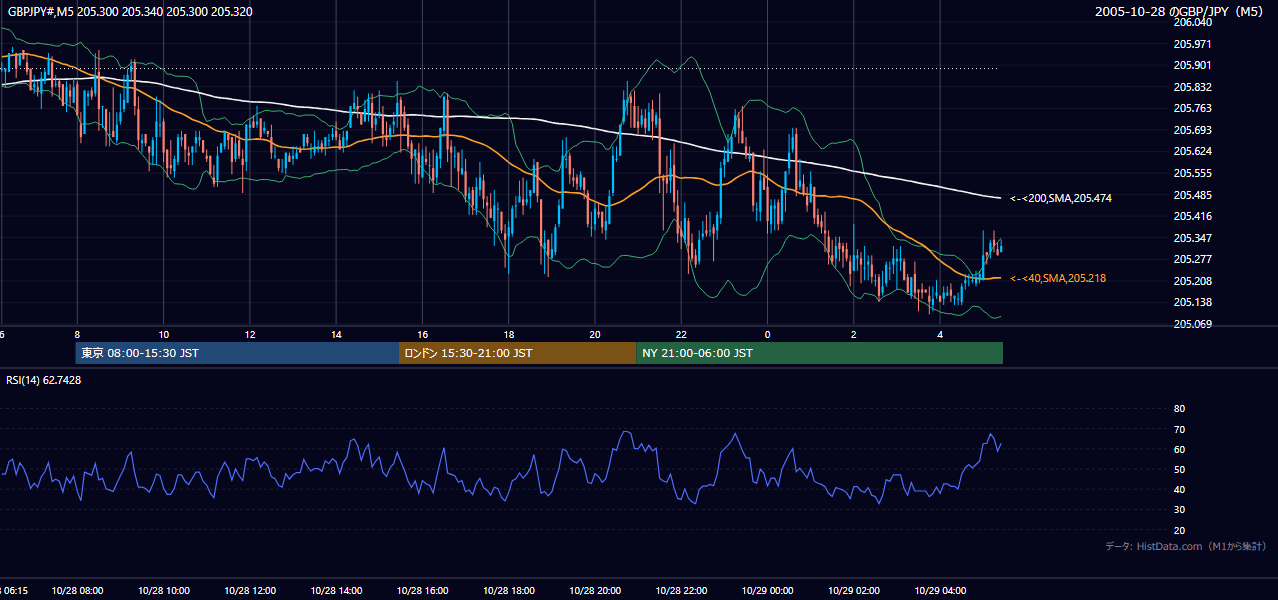Click the GBPJPY#,M5 header text

coord(128,12)
